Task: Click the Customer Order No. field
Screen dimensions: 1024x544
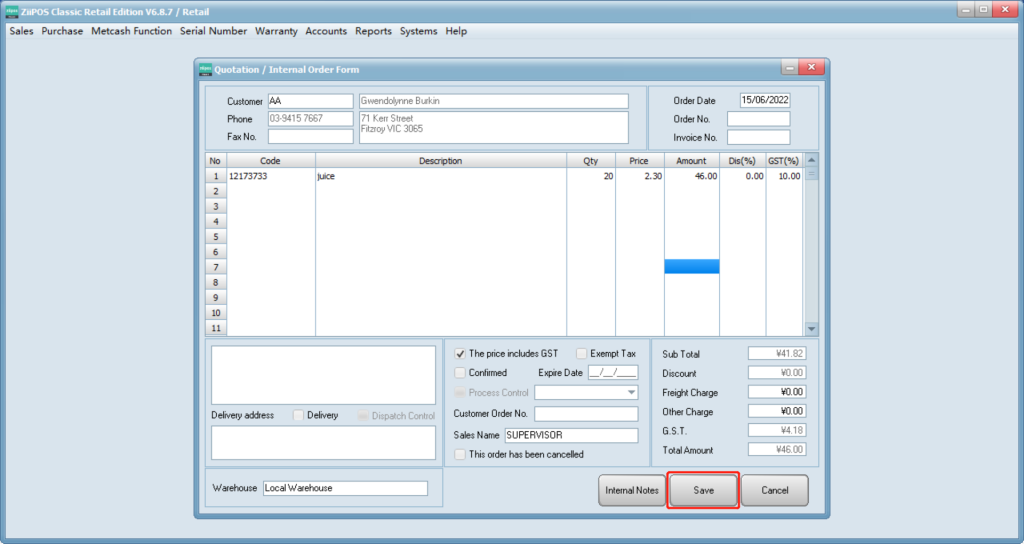Action: click(586, 414)
